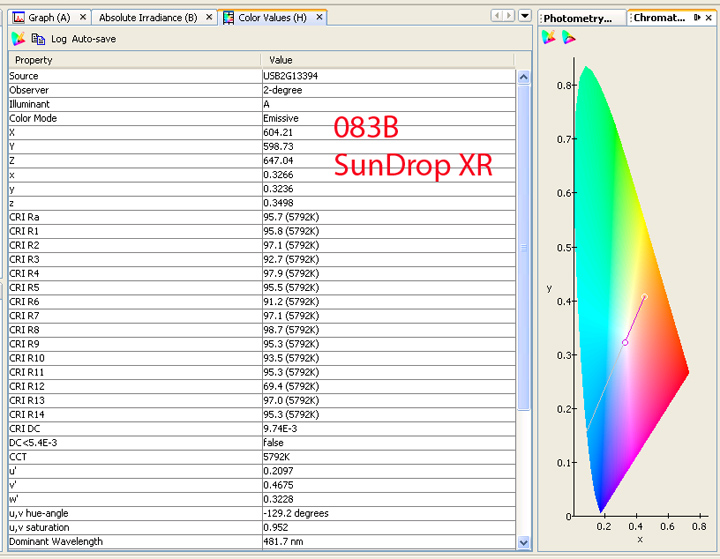
Task: Click the Log button
Action: pyautogui.click(x=59, y=39)
